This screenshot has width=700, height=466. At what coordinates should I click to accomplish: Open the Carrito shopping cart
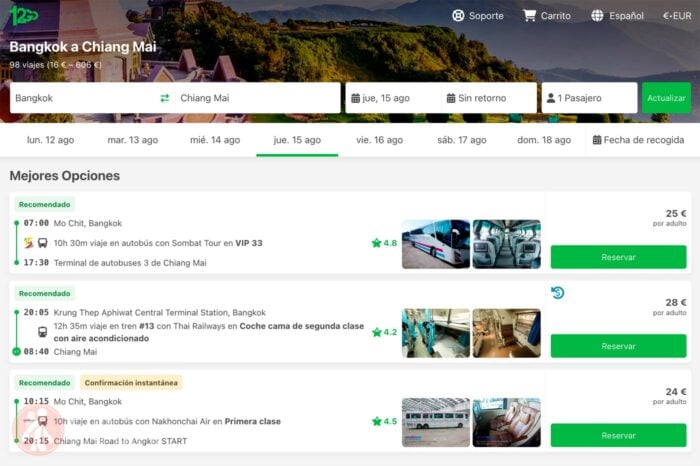tap(547, 16)
